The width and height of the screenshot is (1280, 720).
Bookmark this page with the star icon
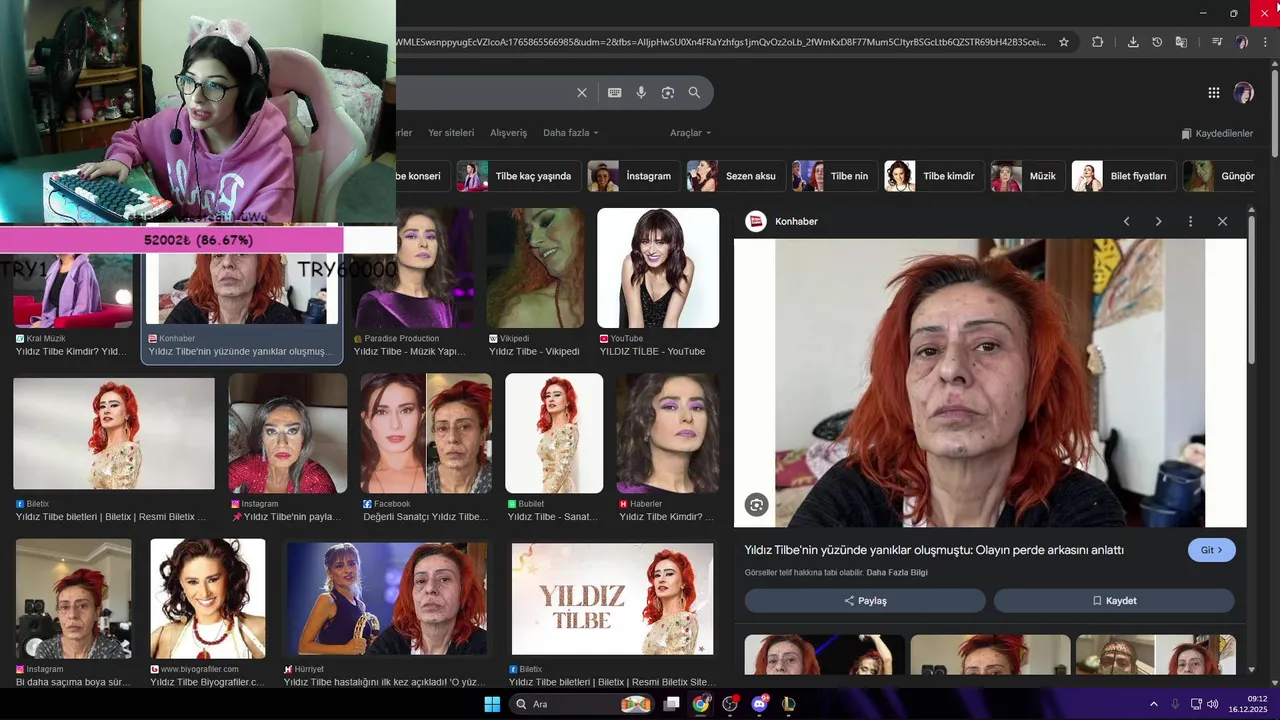coord(1064,42)
